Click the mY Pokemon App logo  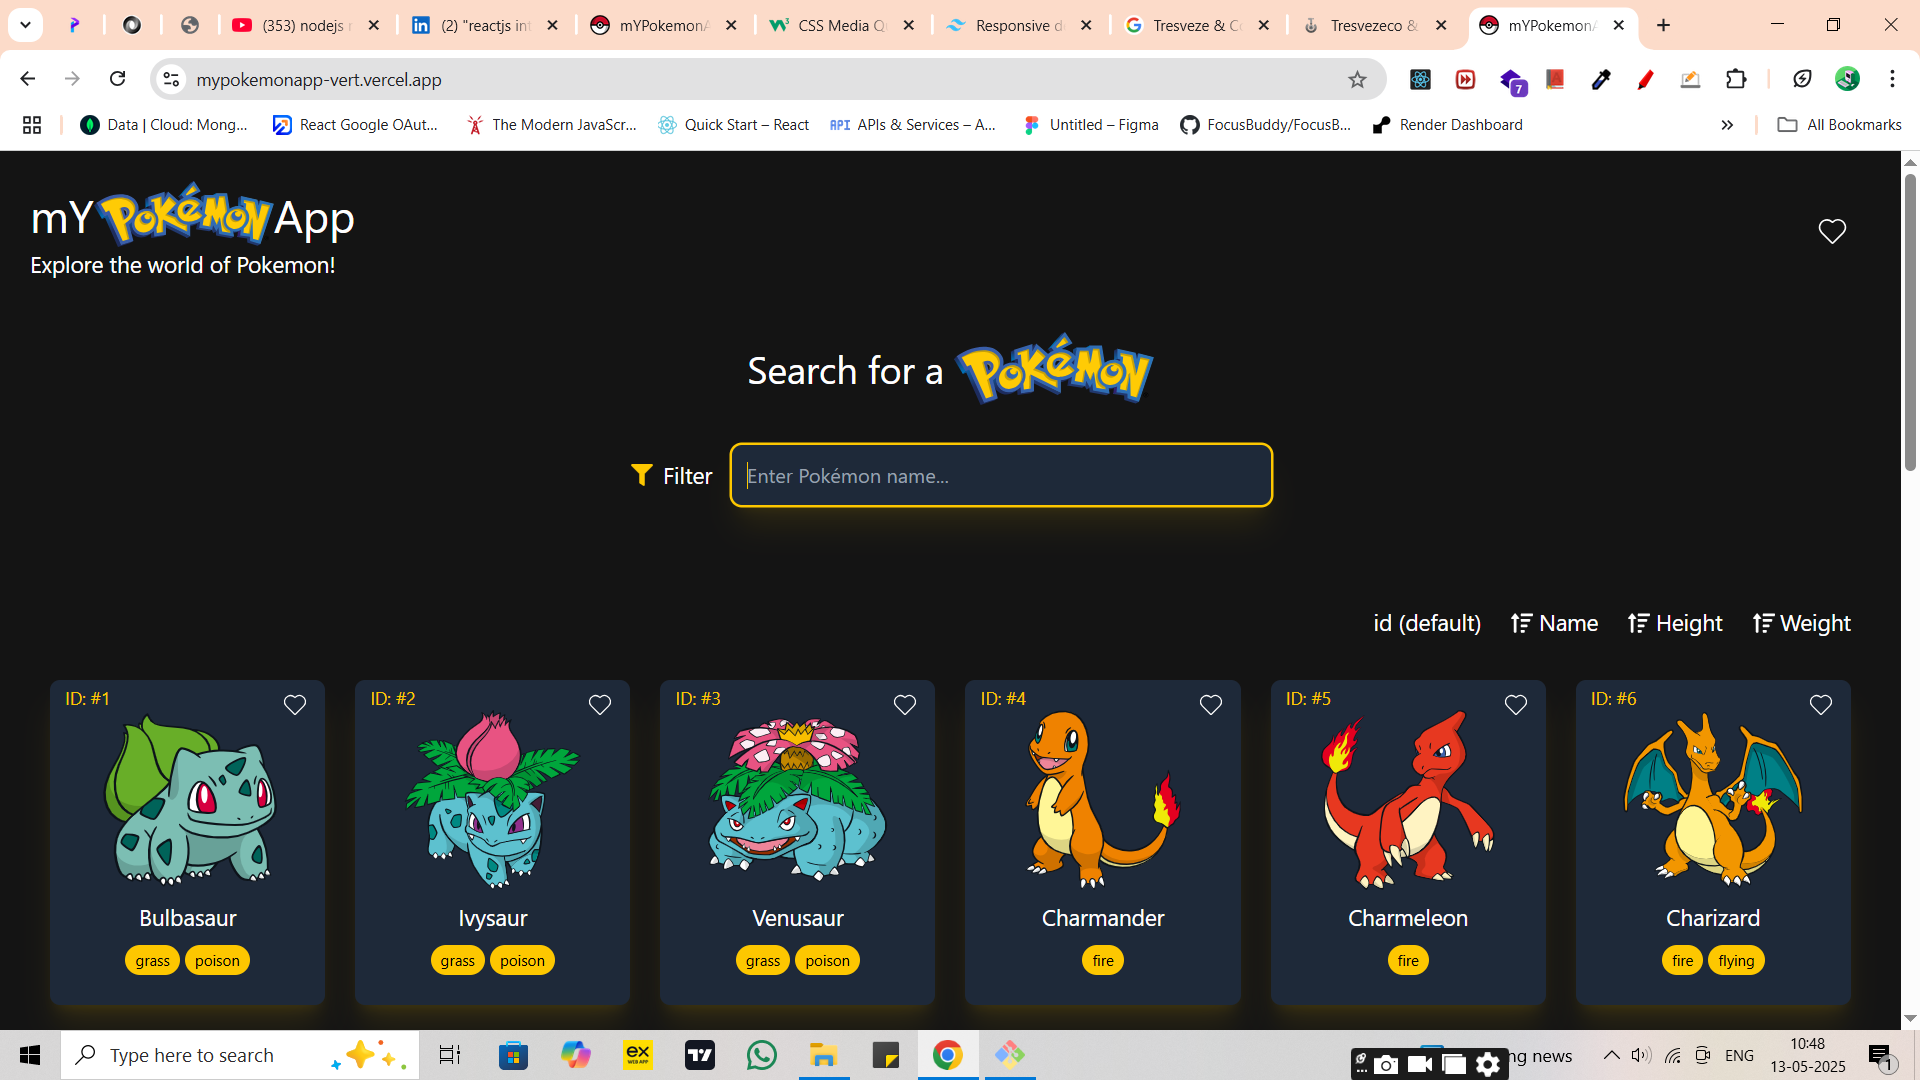coord(192,216)
